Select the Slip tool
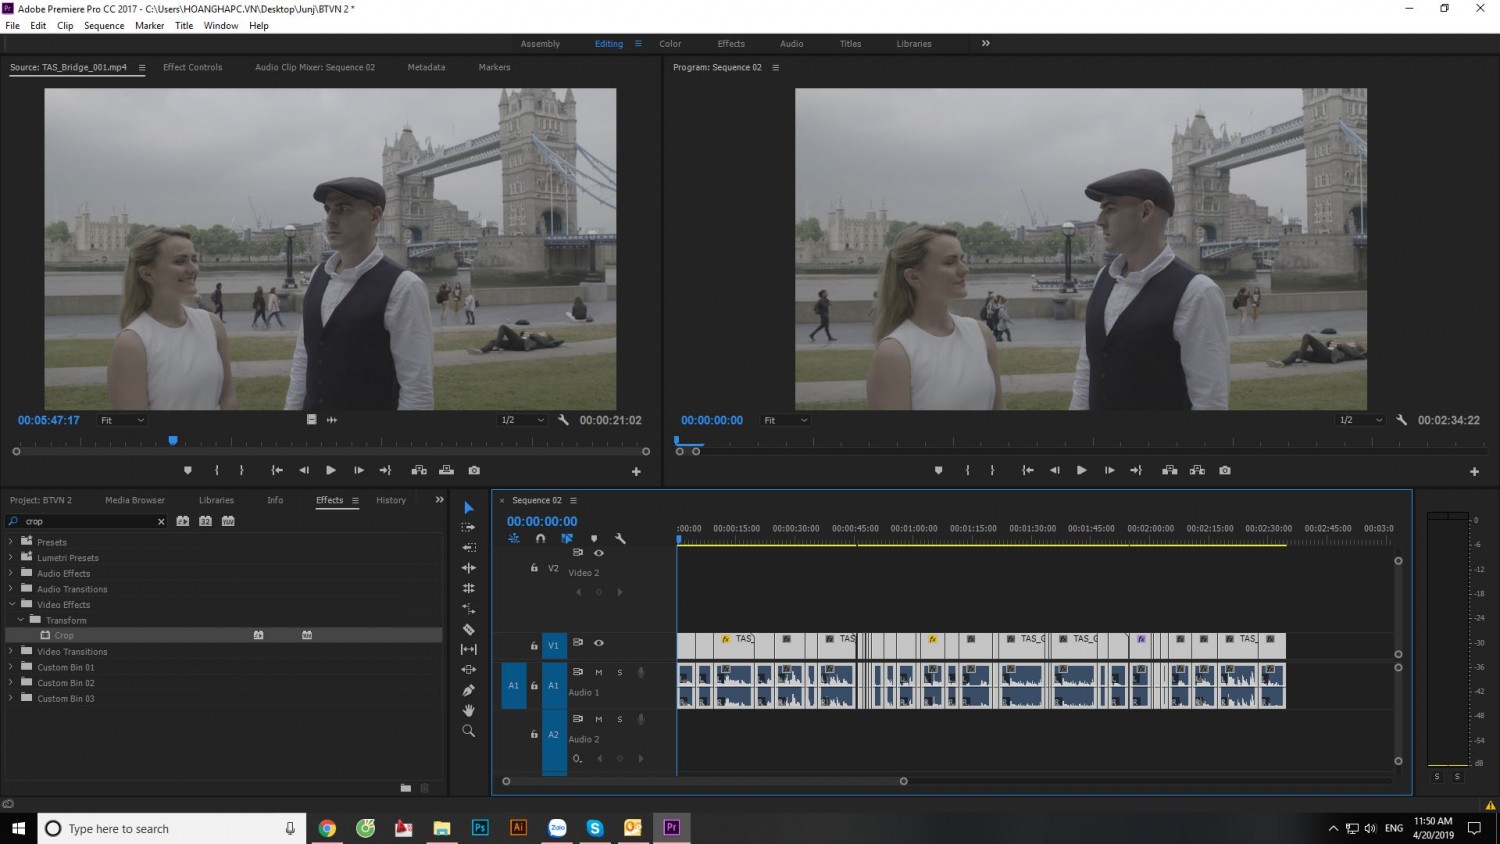 [x=468, y=649]
